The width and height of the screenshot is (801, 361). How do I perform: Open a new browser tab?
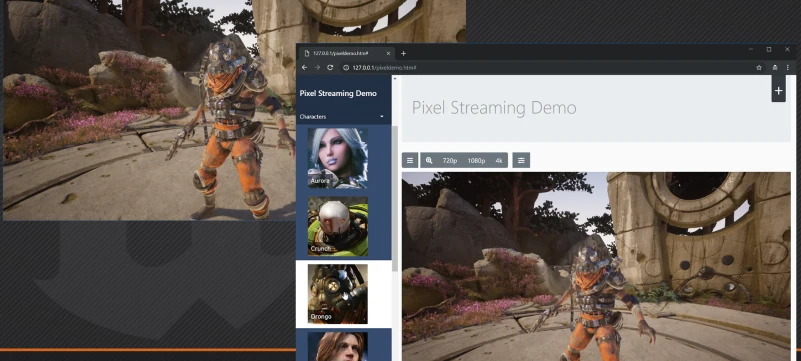click(x=403, y=53)
